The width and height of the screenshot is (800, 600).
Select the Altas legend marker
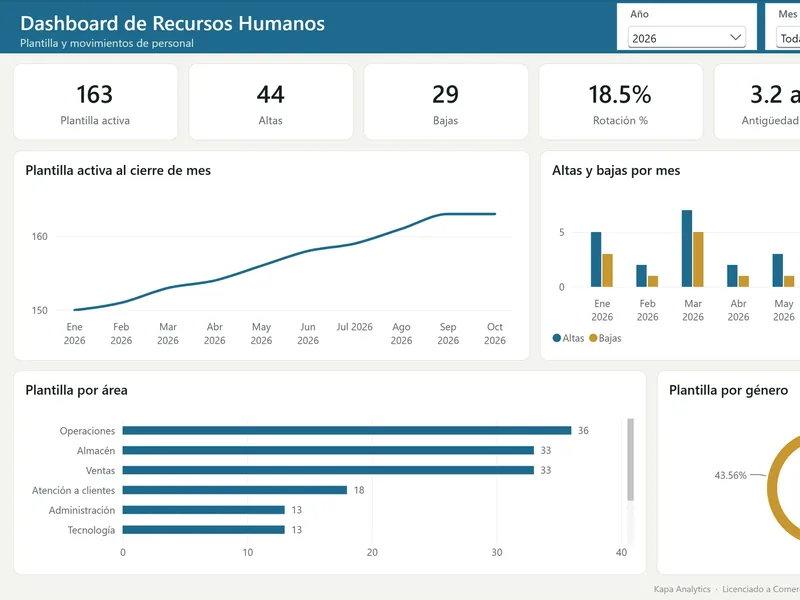coord(557,338)
